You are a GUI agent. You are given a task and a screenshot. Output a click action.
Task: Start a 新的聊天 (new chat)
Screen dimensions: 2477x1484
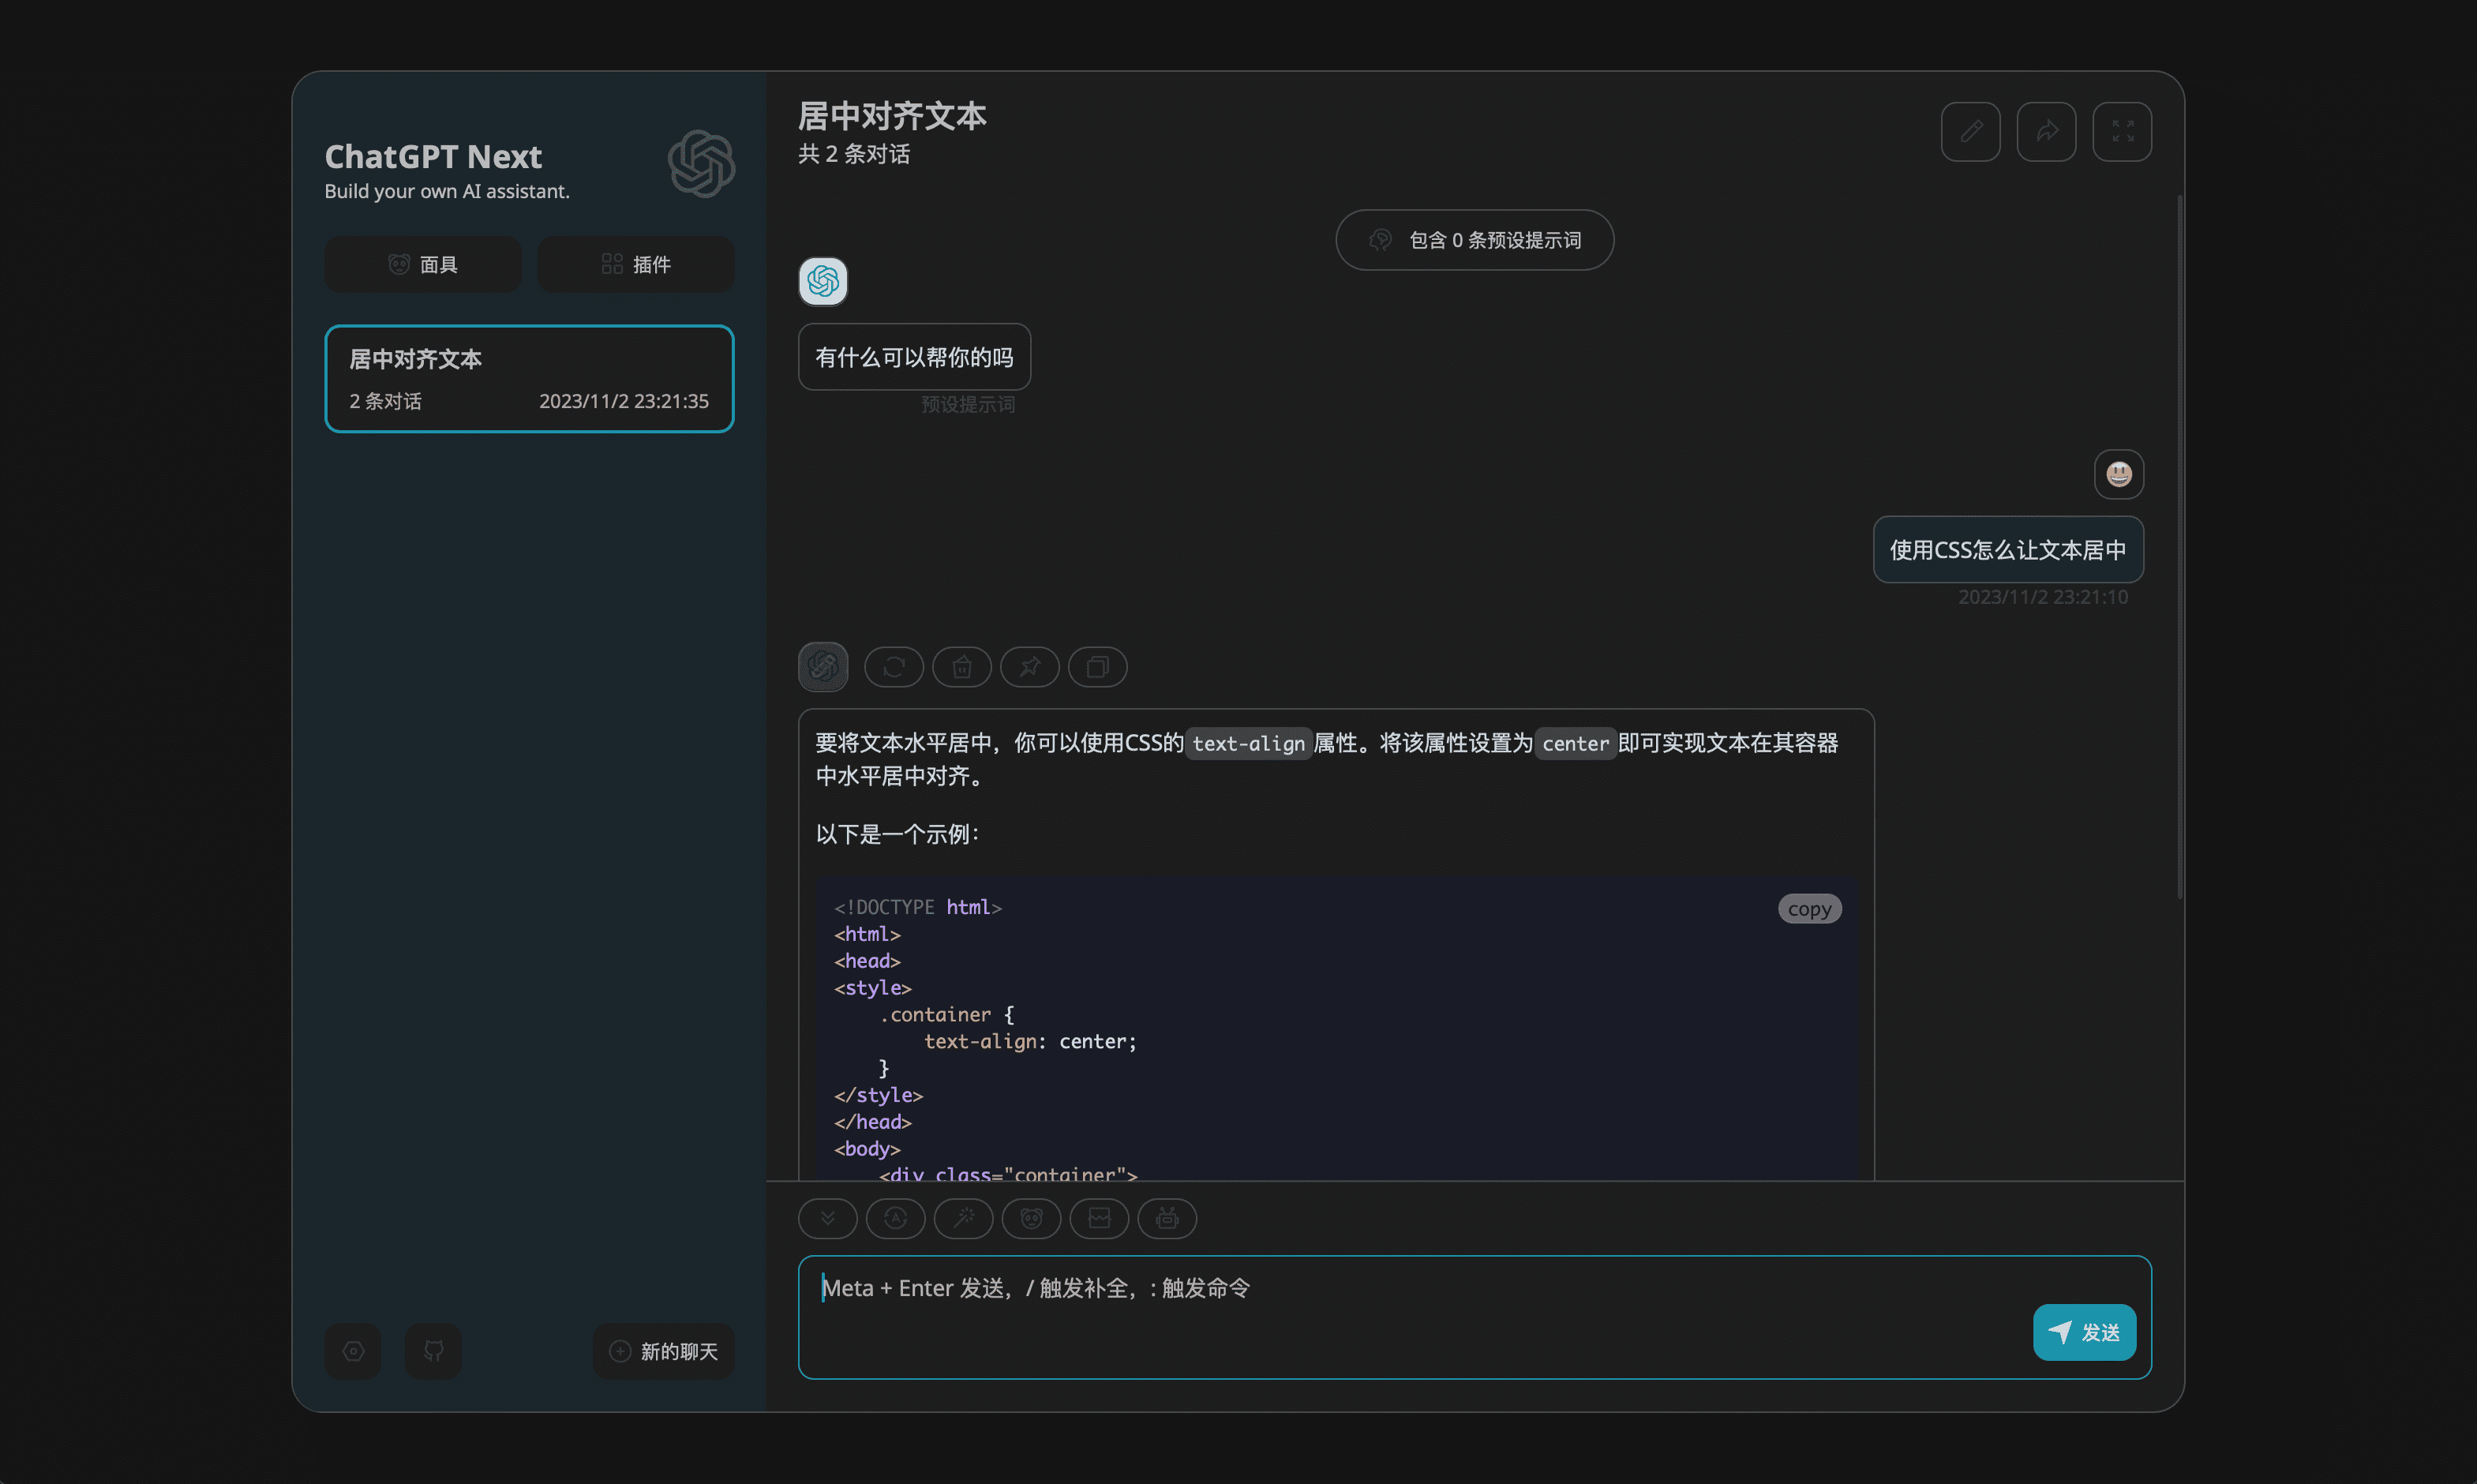pyautogui.click(x=664, y=1351)
